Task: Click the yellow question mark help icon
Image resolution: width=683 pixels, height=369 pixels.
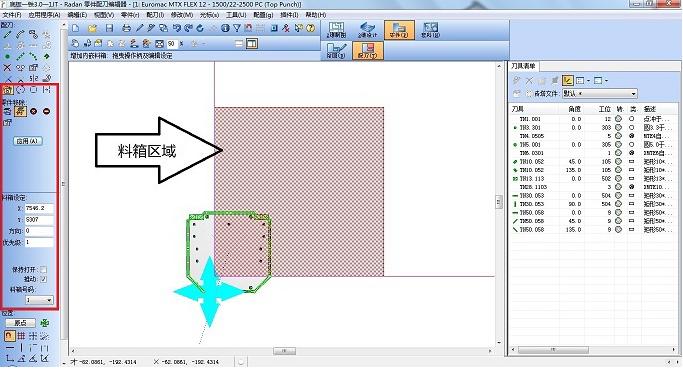Action: coord(310,28)
